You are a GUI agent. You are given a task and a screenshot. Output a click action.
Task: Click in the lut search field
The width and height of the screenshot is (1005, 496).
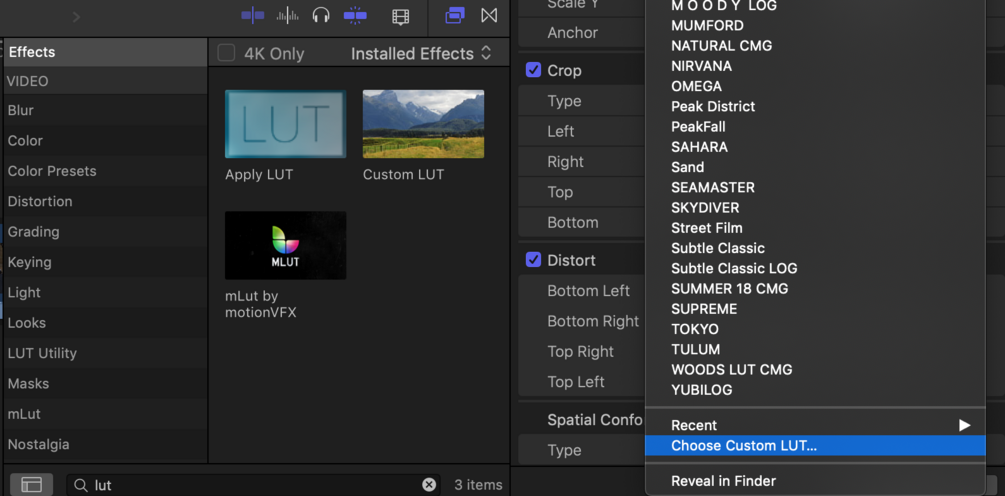pyautogui.click(x=256, y=485)
